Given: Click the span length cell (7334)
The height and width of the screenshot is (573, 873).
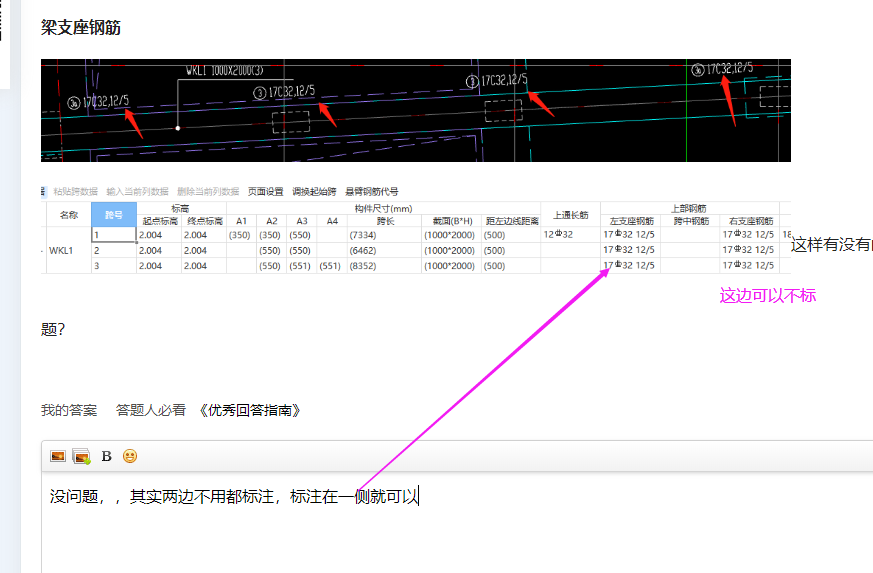Looking at the screenshot, I should click(x=384, y=235).
